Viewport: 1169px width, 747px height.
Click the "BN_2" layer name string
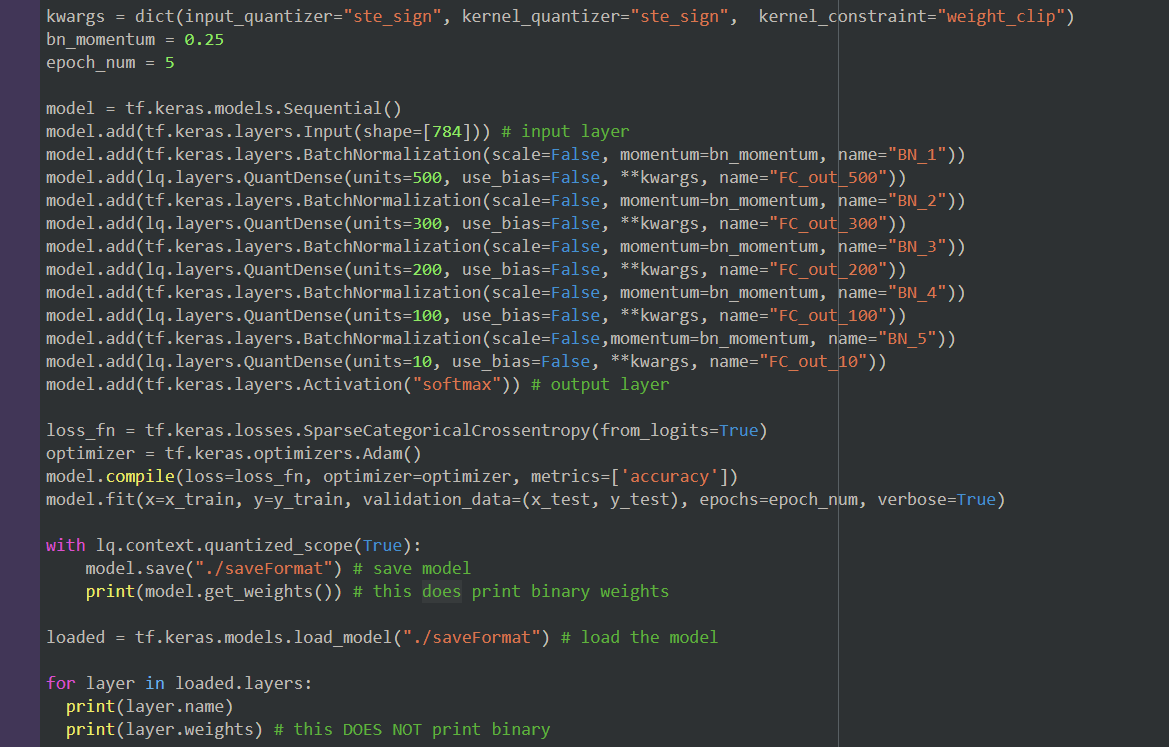(916, 201)
